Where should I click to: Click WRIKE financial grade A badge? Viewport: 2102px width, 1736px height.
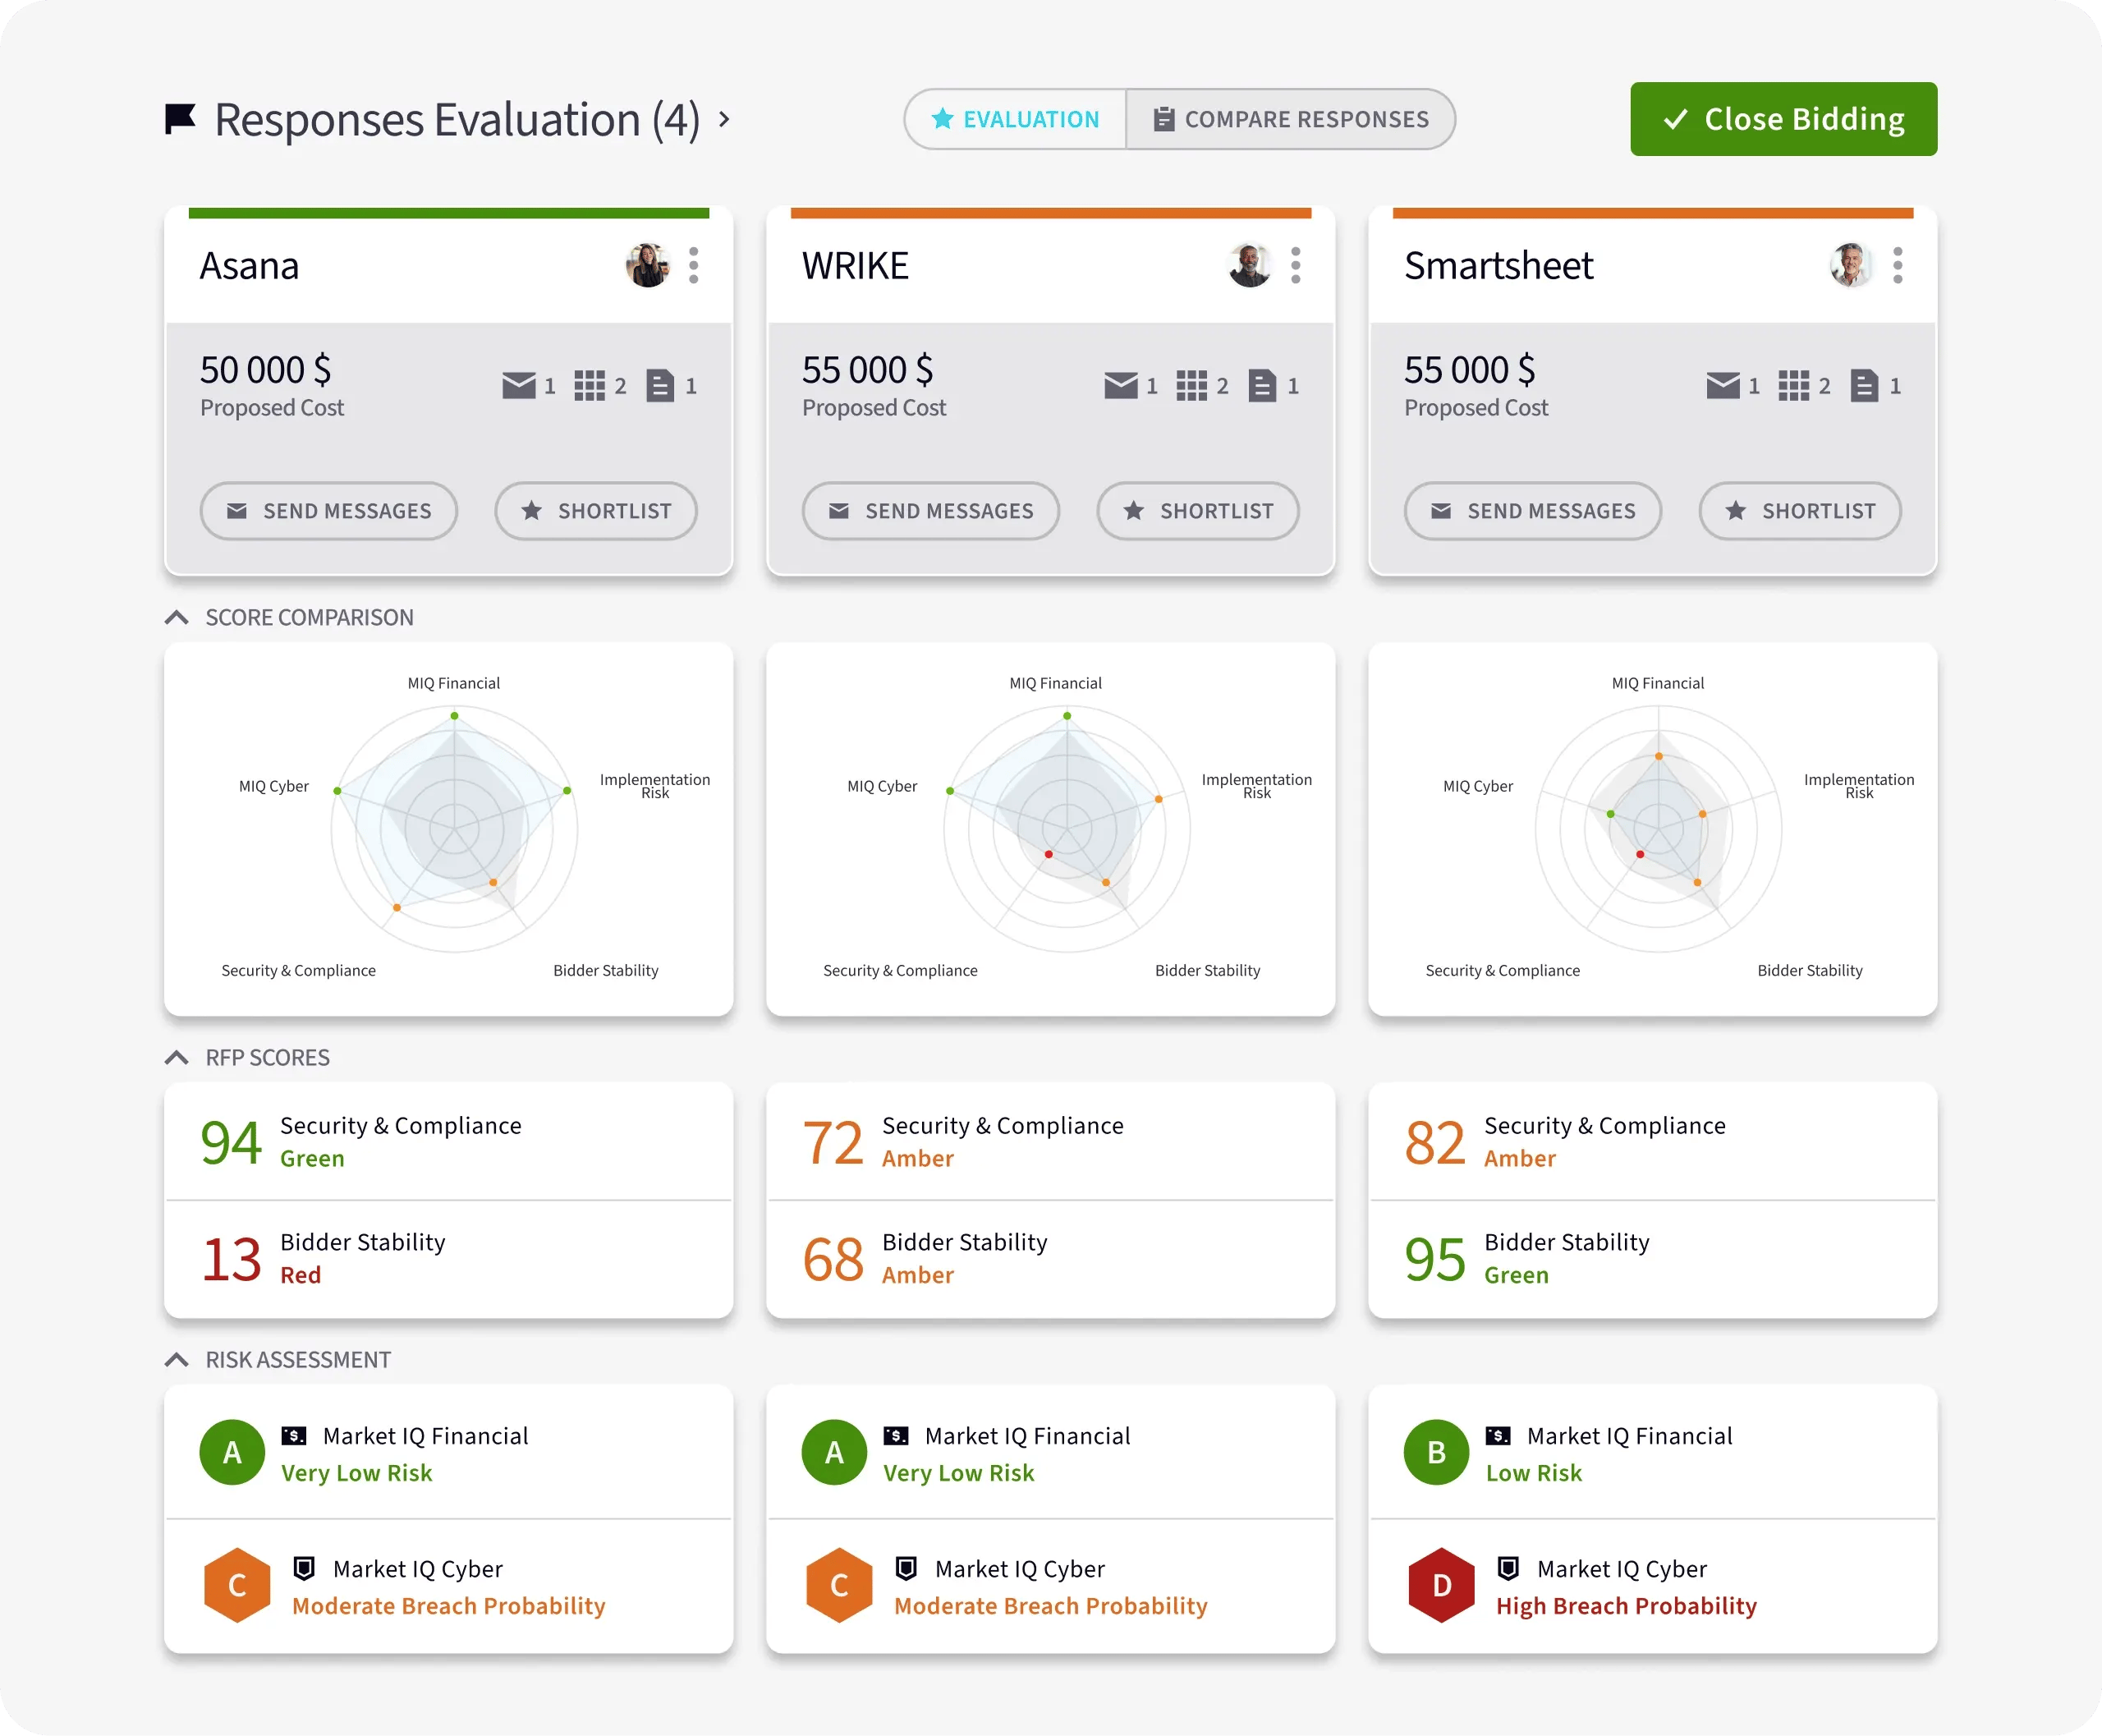[834, 1452]
